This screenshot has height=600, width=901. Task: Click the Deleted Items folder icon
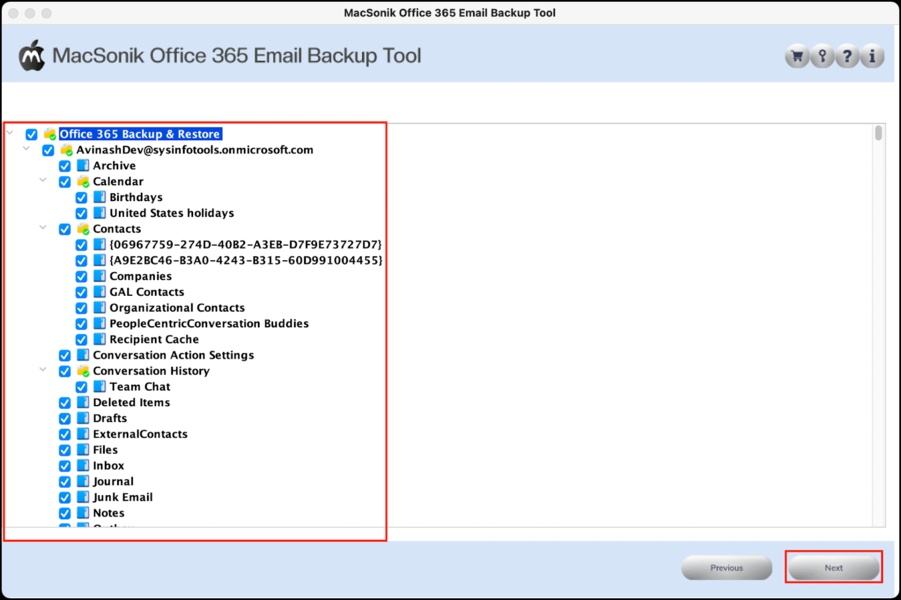(83, 403)
